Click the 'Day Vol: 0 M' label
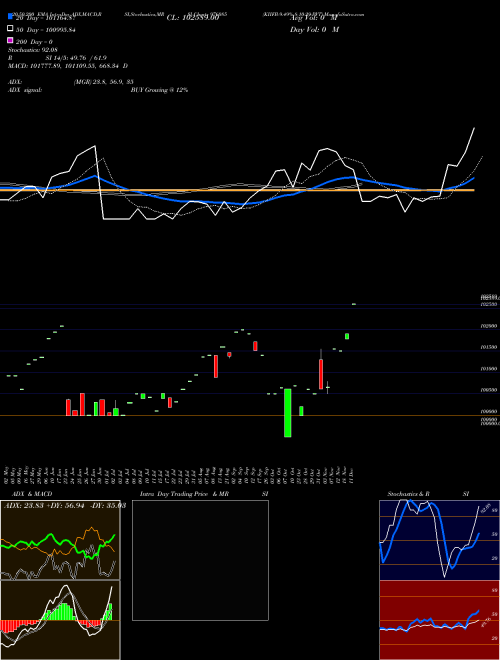 click(314, 29)
